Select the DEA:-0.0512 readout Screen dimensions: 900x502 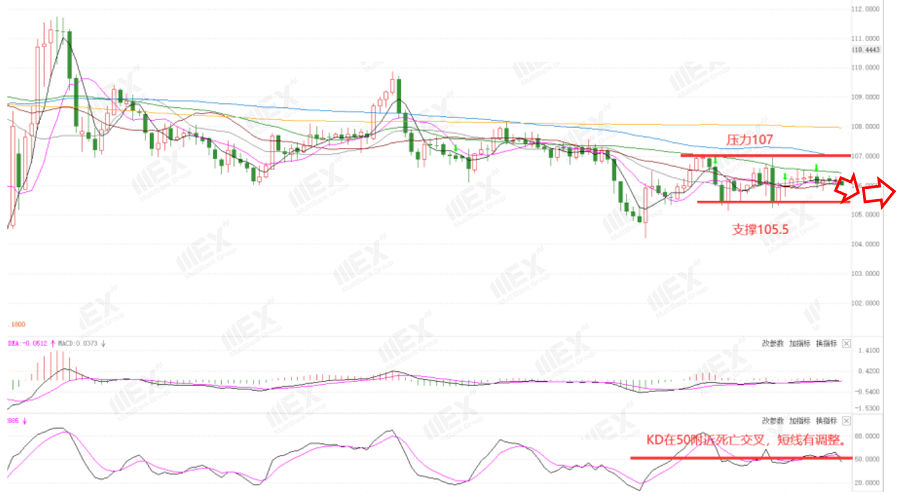28,344
